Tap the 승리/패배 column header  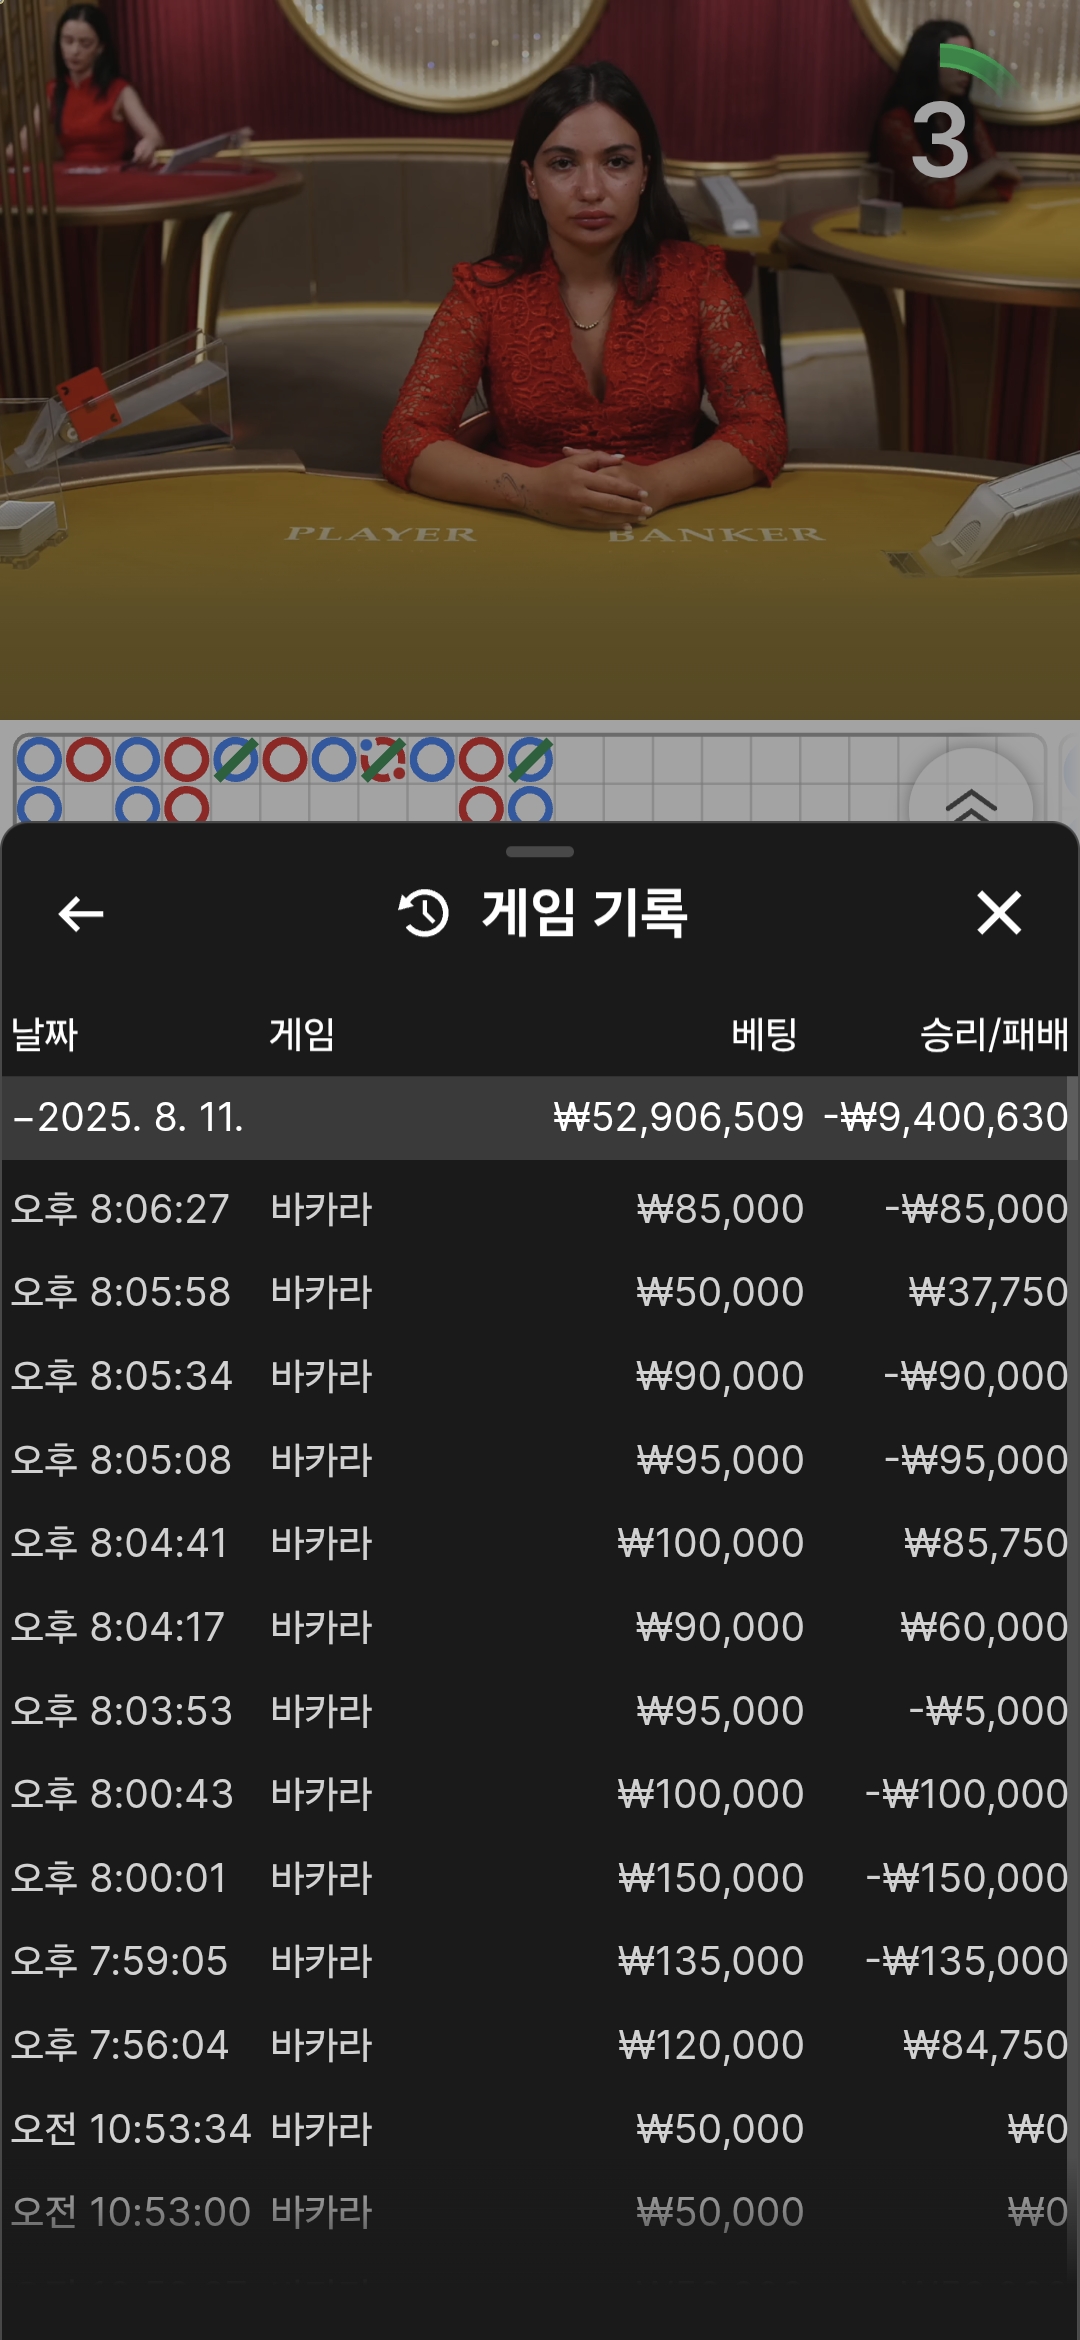[x=994, y=1033]
